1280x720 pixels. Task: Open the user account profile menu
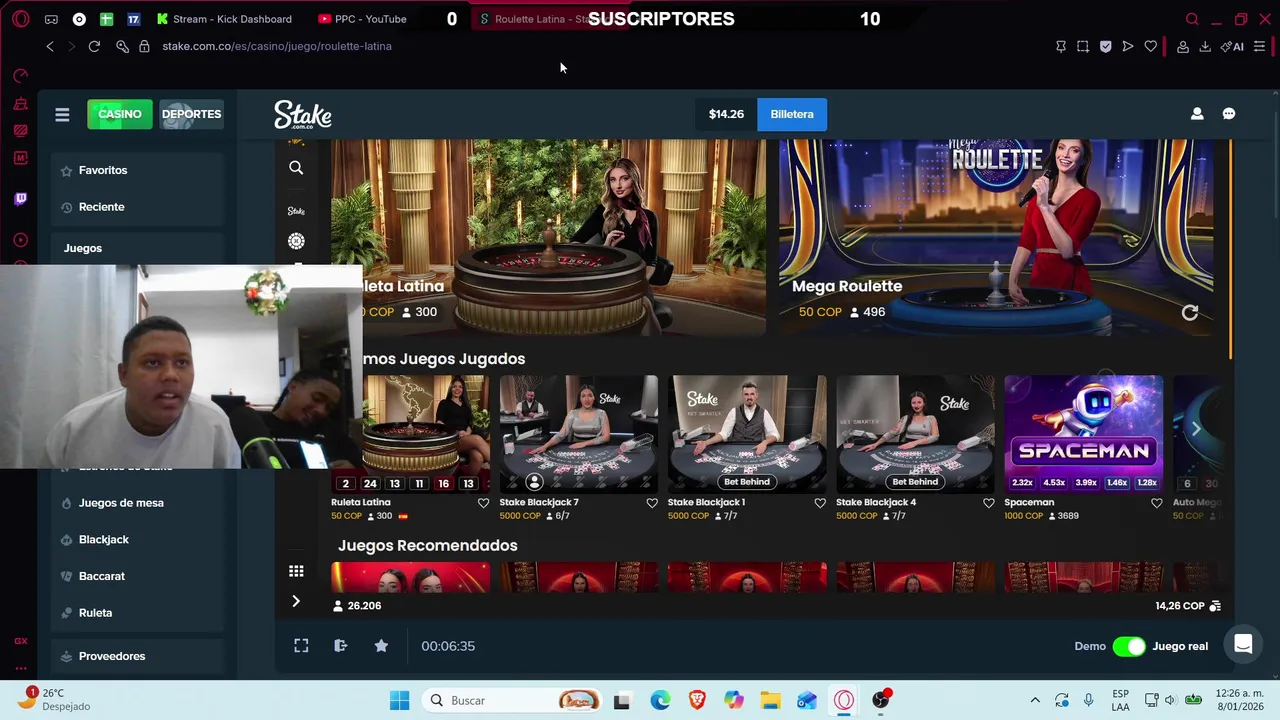coord(1197,114)
